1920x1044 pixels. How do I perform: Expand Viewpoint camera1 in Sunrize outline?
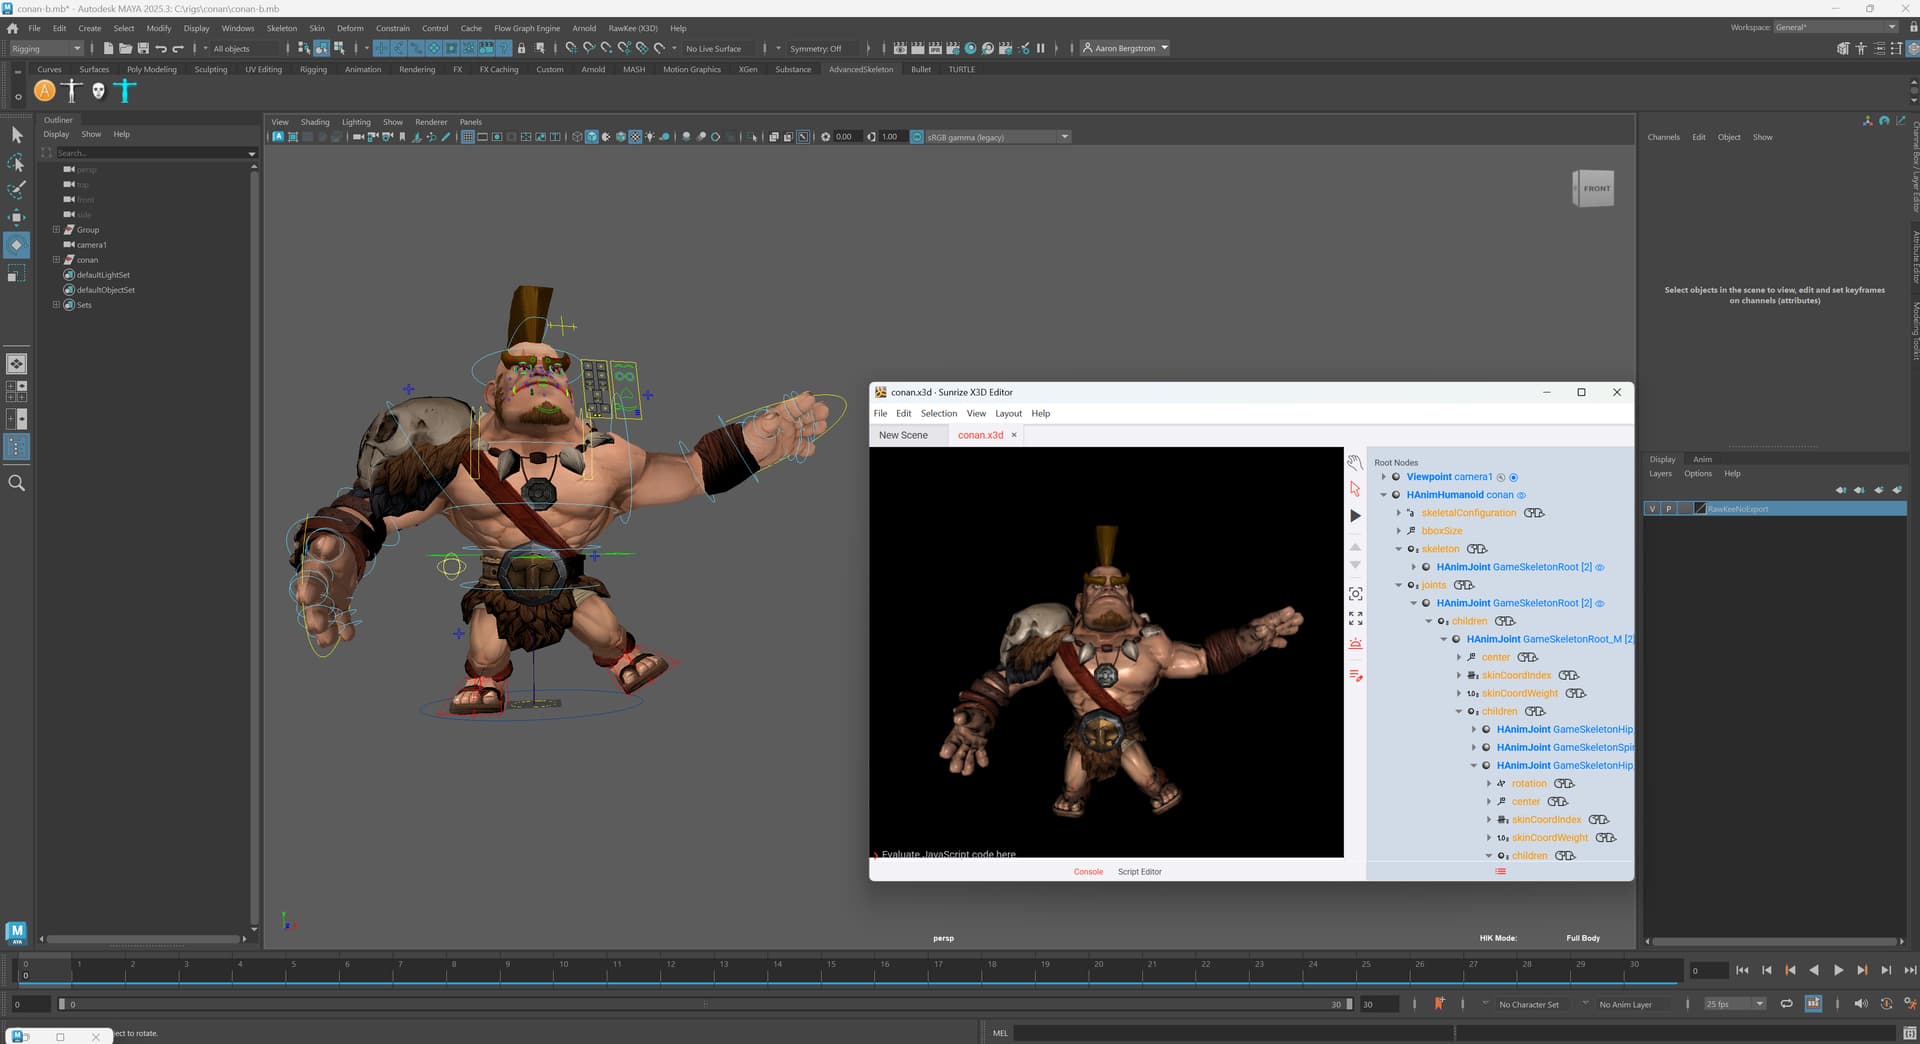[1384, 477]
